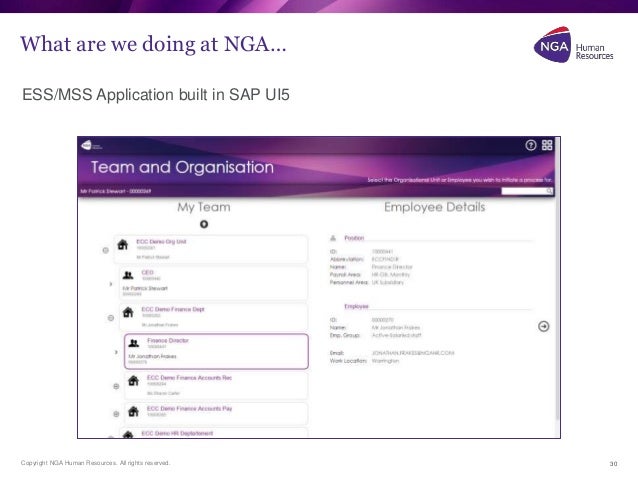This screenshot has height=479, width=638.
Task: Expand the ECC Demo Finance Accounts Rec node
Action: [116, 386]
